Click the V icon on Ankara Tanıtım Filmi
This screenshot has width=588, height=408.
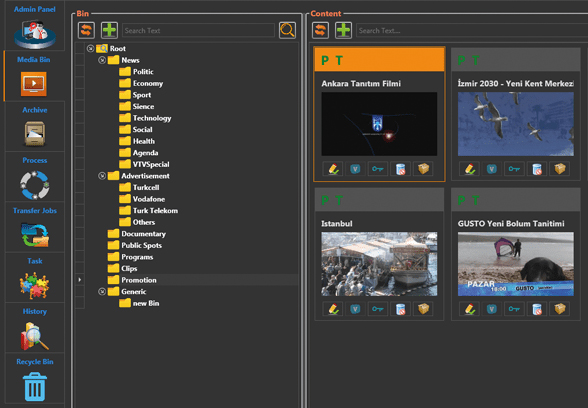355,169
